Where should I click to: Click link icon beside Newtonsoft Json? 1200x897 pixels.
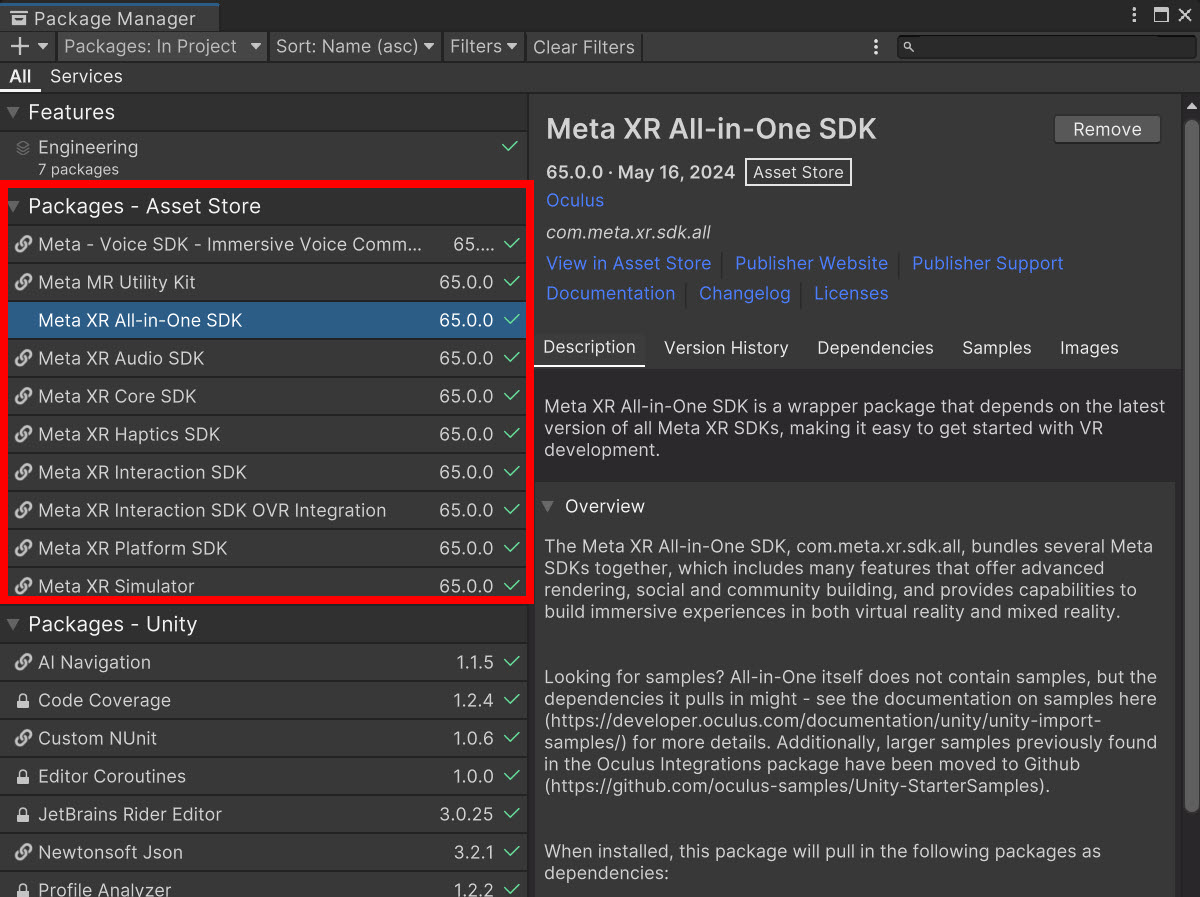point(23,852)
